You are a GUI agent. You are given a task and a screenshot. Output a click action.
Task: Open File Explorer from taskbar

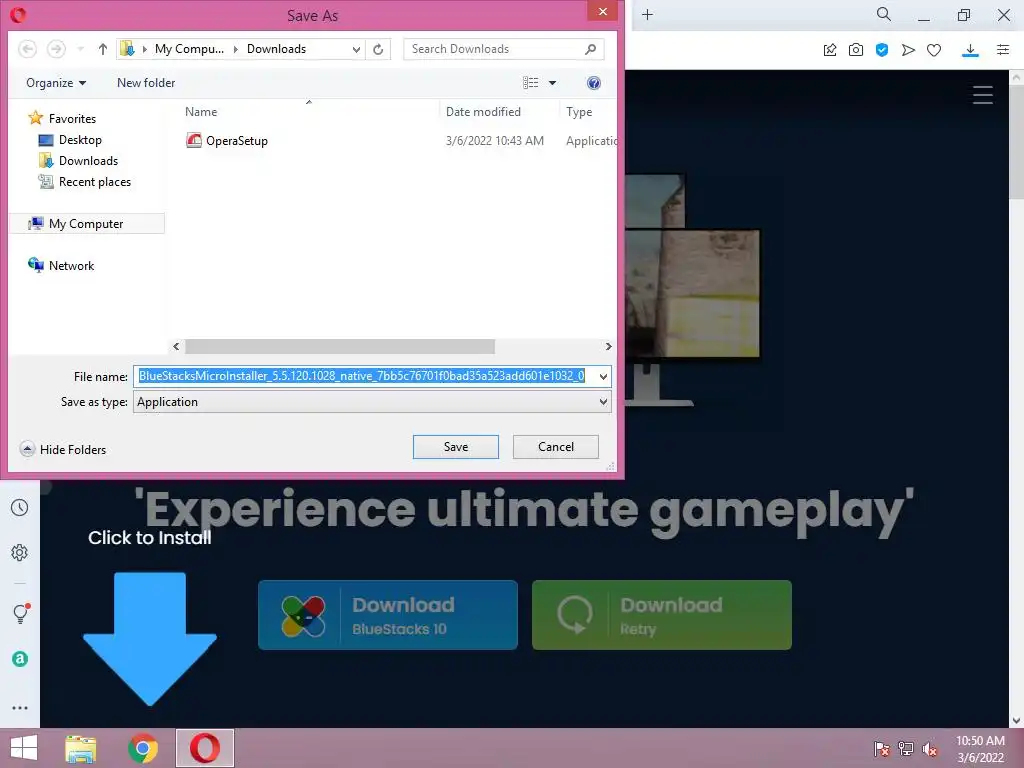coord(81,748)
